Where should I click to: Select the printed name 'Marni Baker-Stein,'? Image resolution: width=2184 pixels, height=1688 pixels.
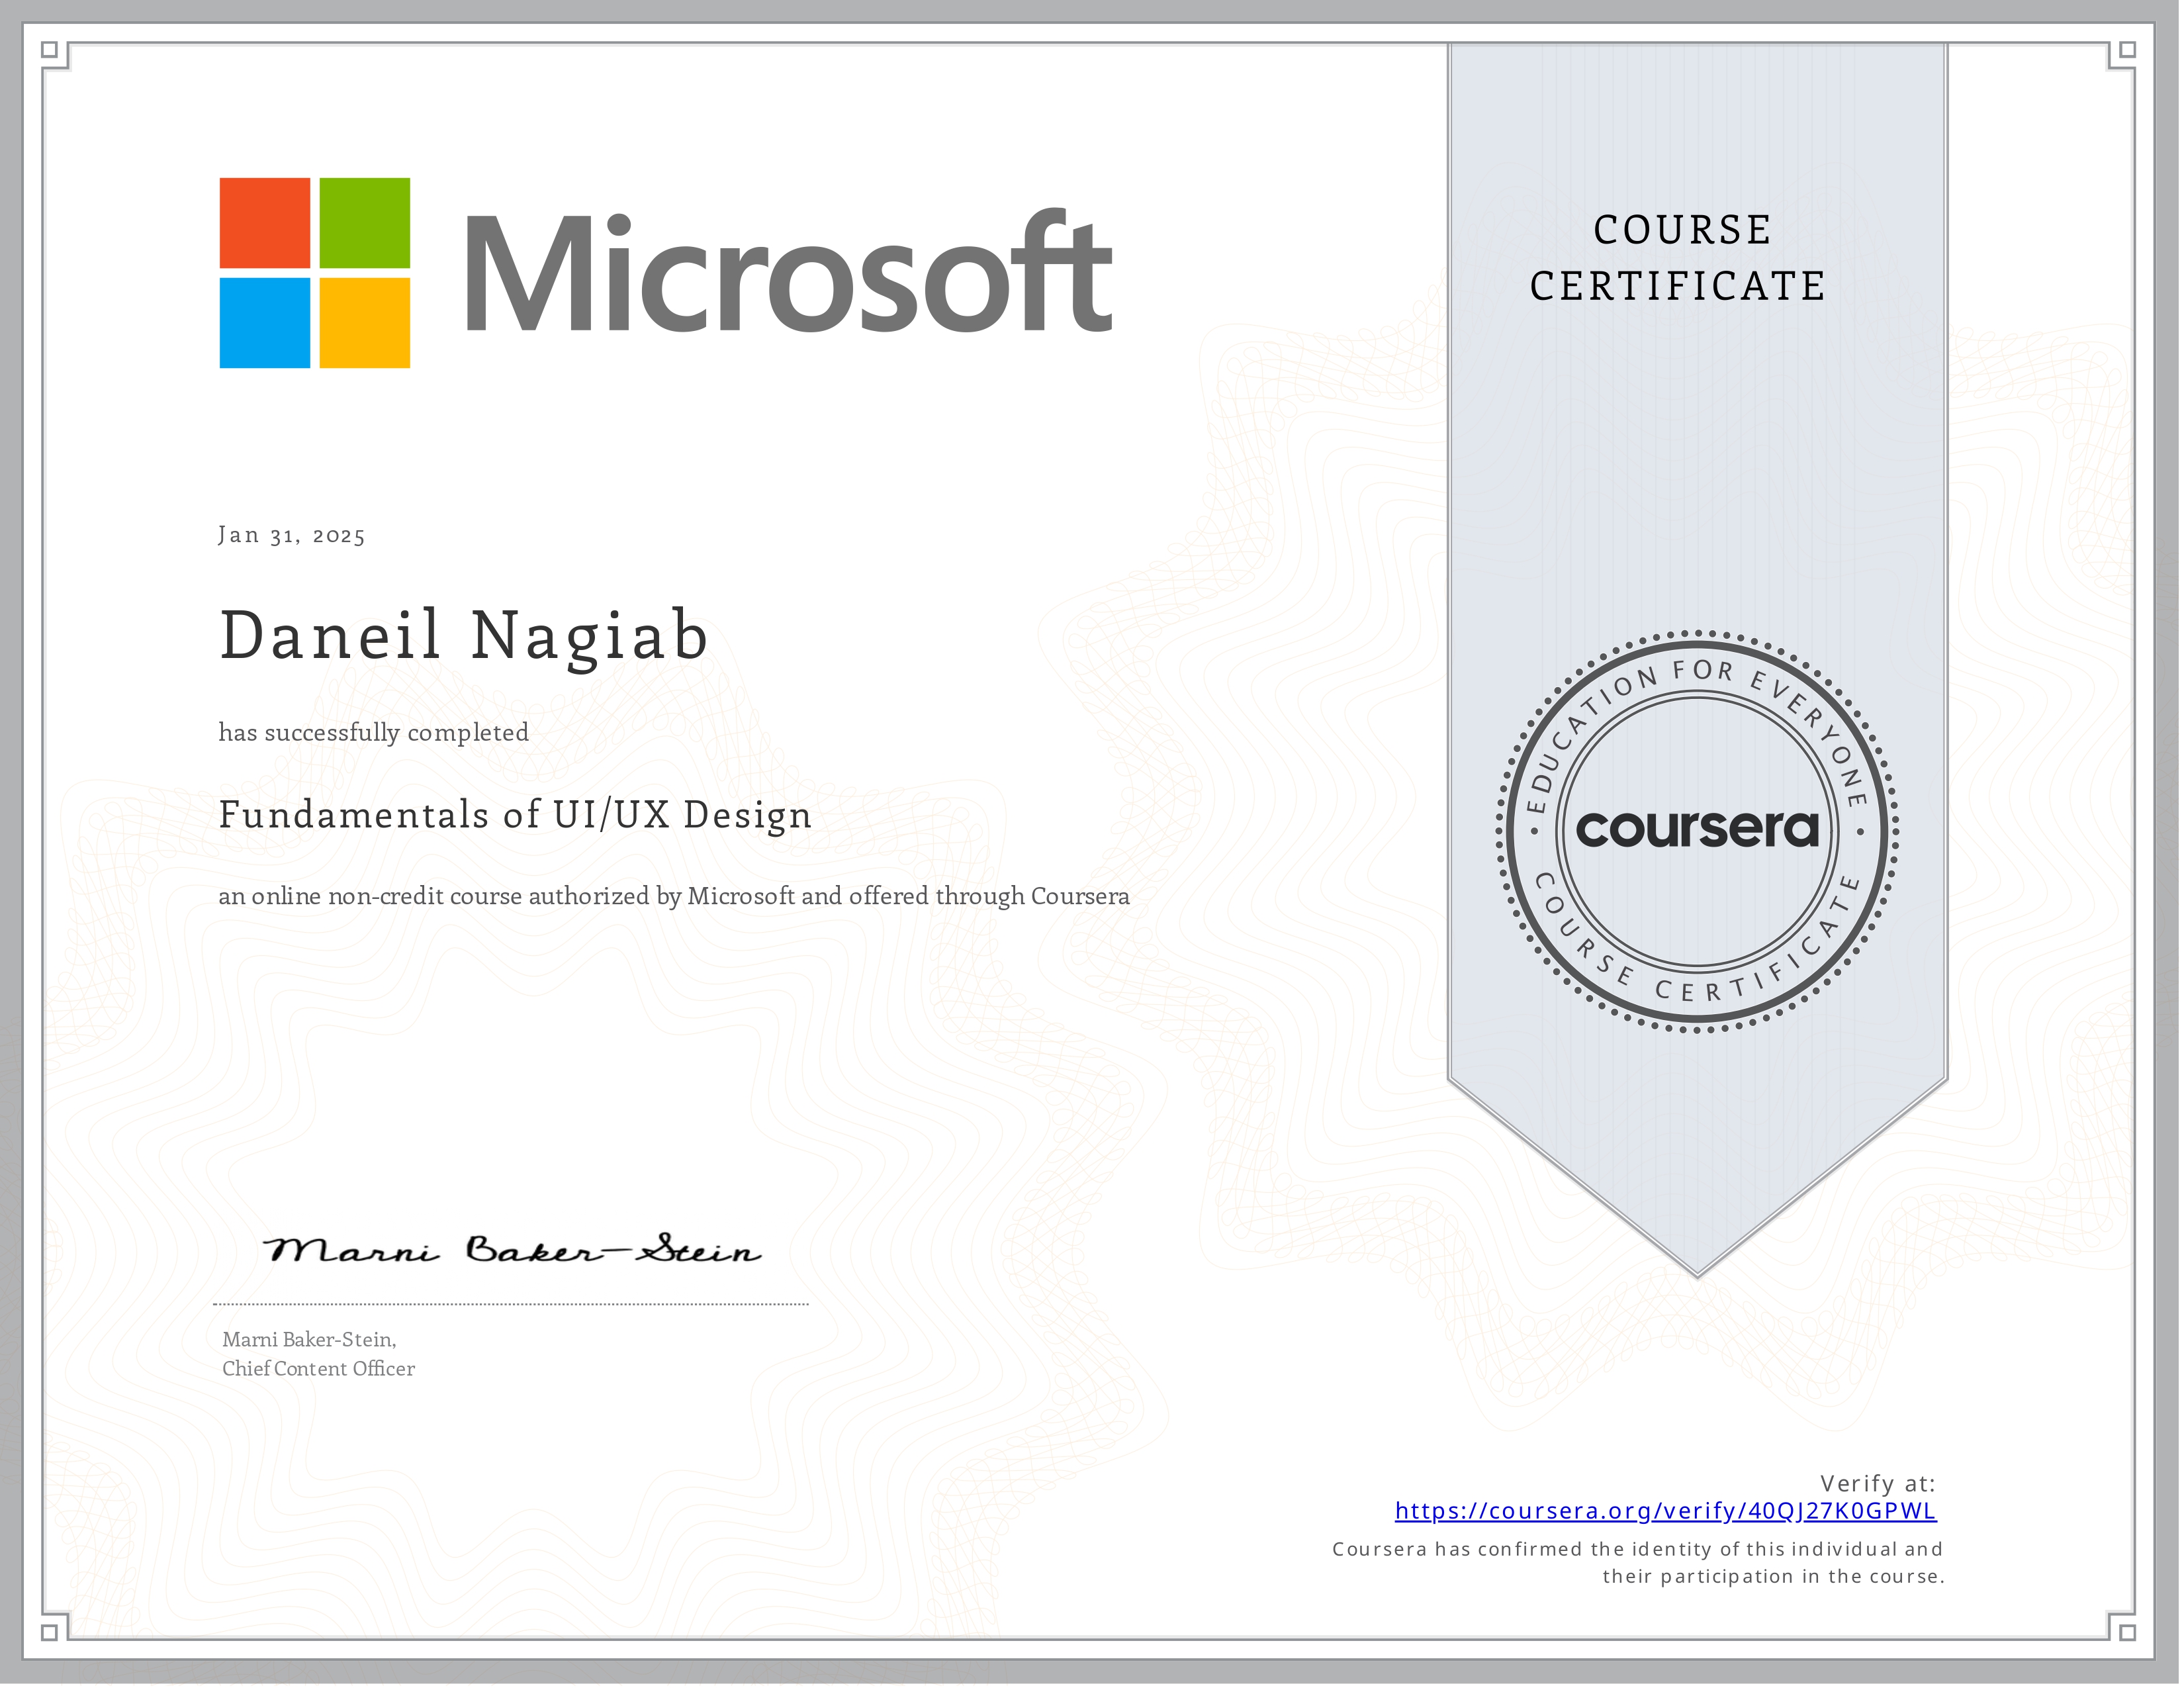309,1340
